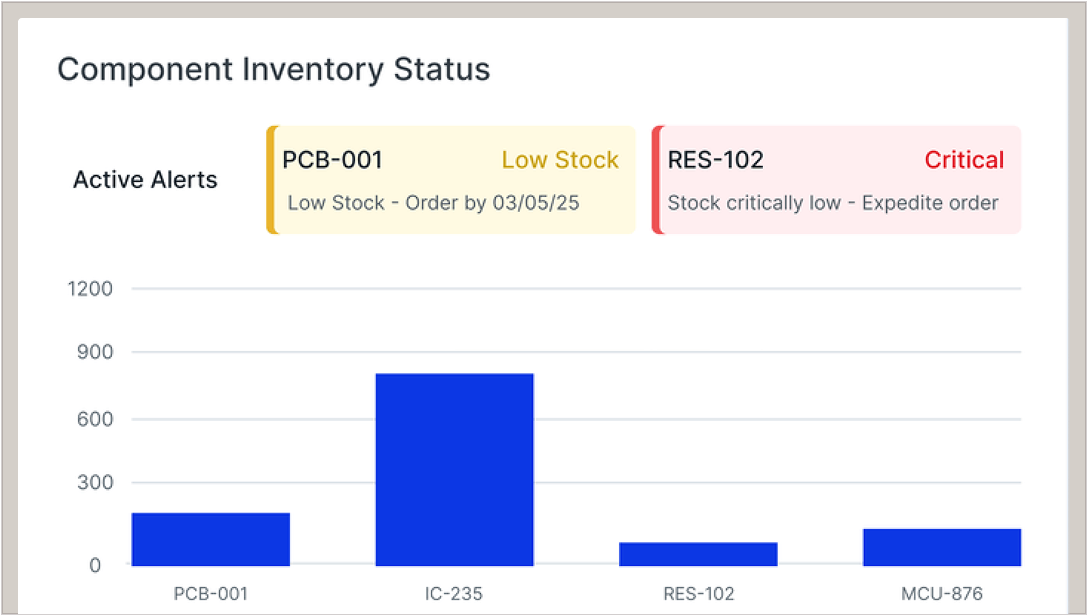Click the RES-102 x-axis label
This screenshot has height=615, width=1087.
pos(698,593)
